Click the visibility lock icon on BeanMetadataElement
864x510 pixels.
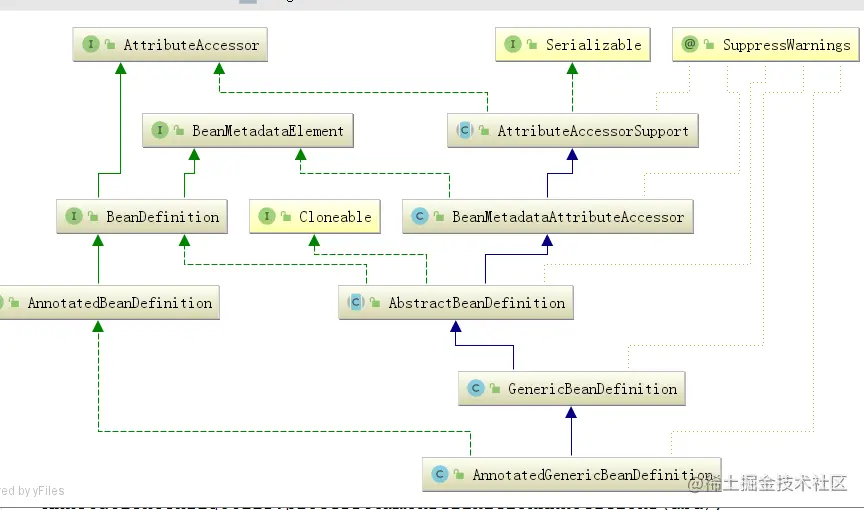pos(179,131)
